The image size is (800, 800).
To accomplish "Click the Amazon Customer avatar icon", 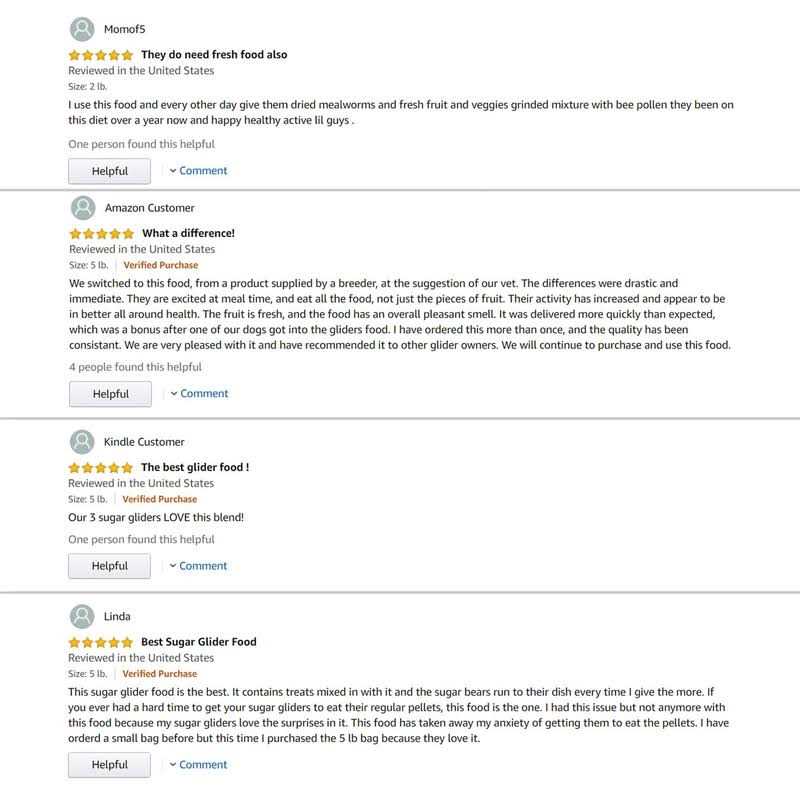I will click(x=84, y=208).
